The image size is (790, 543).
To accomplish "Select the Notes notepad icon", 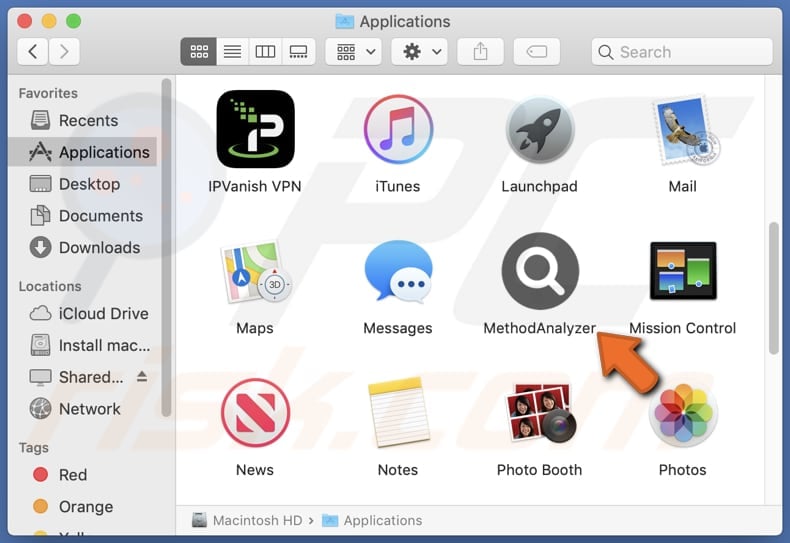I will [398, 413].
